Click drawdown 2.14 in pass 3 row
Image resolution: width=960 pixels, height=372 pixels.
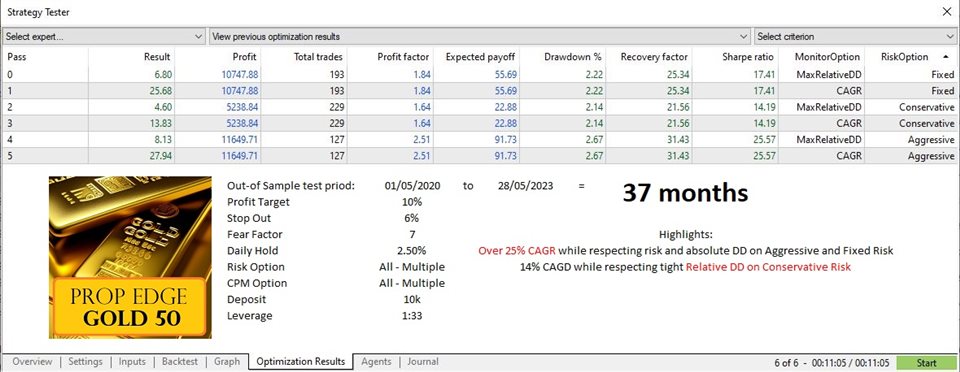pos(594,124)
